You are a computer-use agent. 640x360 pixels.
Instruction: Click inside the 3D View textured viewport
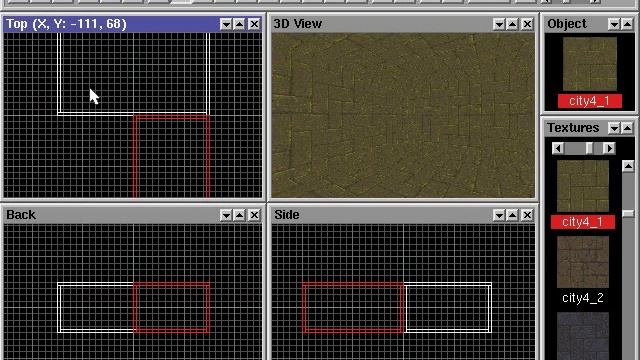[403, 116]
